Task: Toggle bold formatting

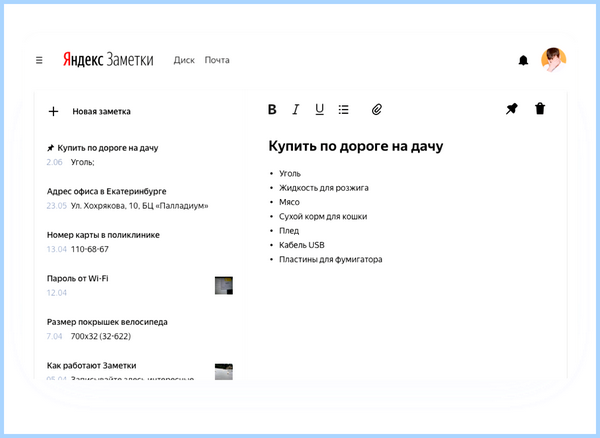Action: (x=272, y=109)
